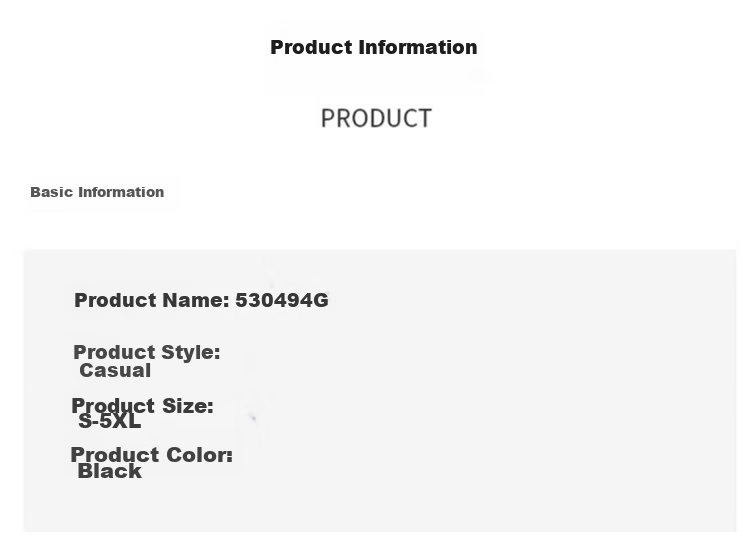Click the product code 530494G
Viewport: 750px width, 546px height.
tap(282, 300)
